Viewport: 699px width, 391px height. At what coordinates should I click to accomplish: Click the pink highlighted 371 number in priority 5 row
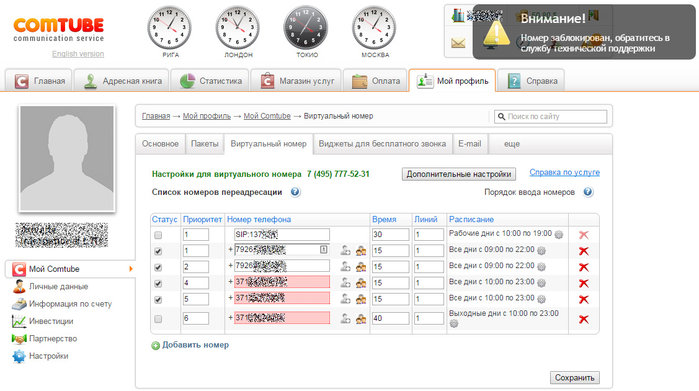[282, 298]
